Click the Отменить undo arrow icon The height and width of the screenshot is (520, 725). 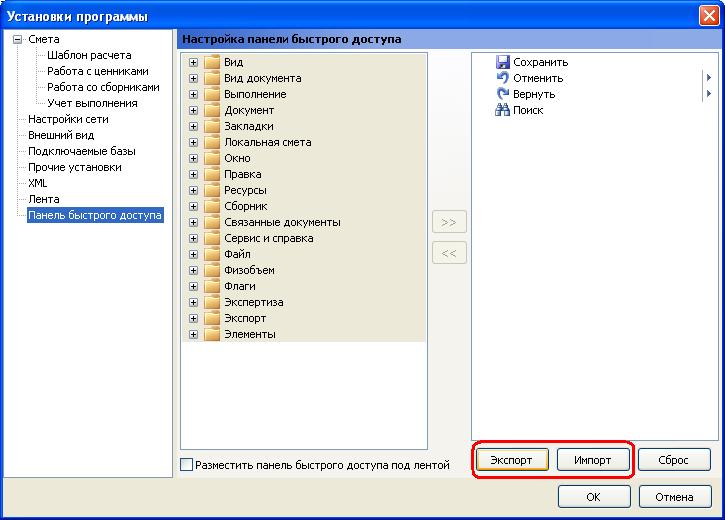point(503,78)
